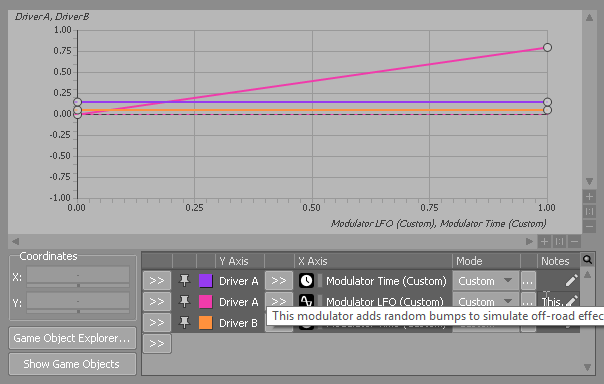This screenshot has height=384, width=604.
Task: Click the Y Axis selector arrows for Driver B
Action: pyautogui.click(x=157, y=322)
